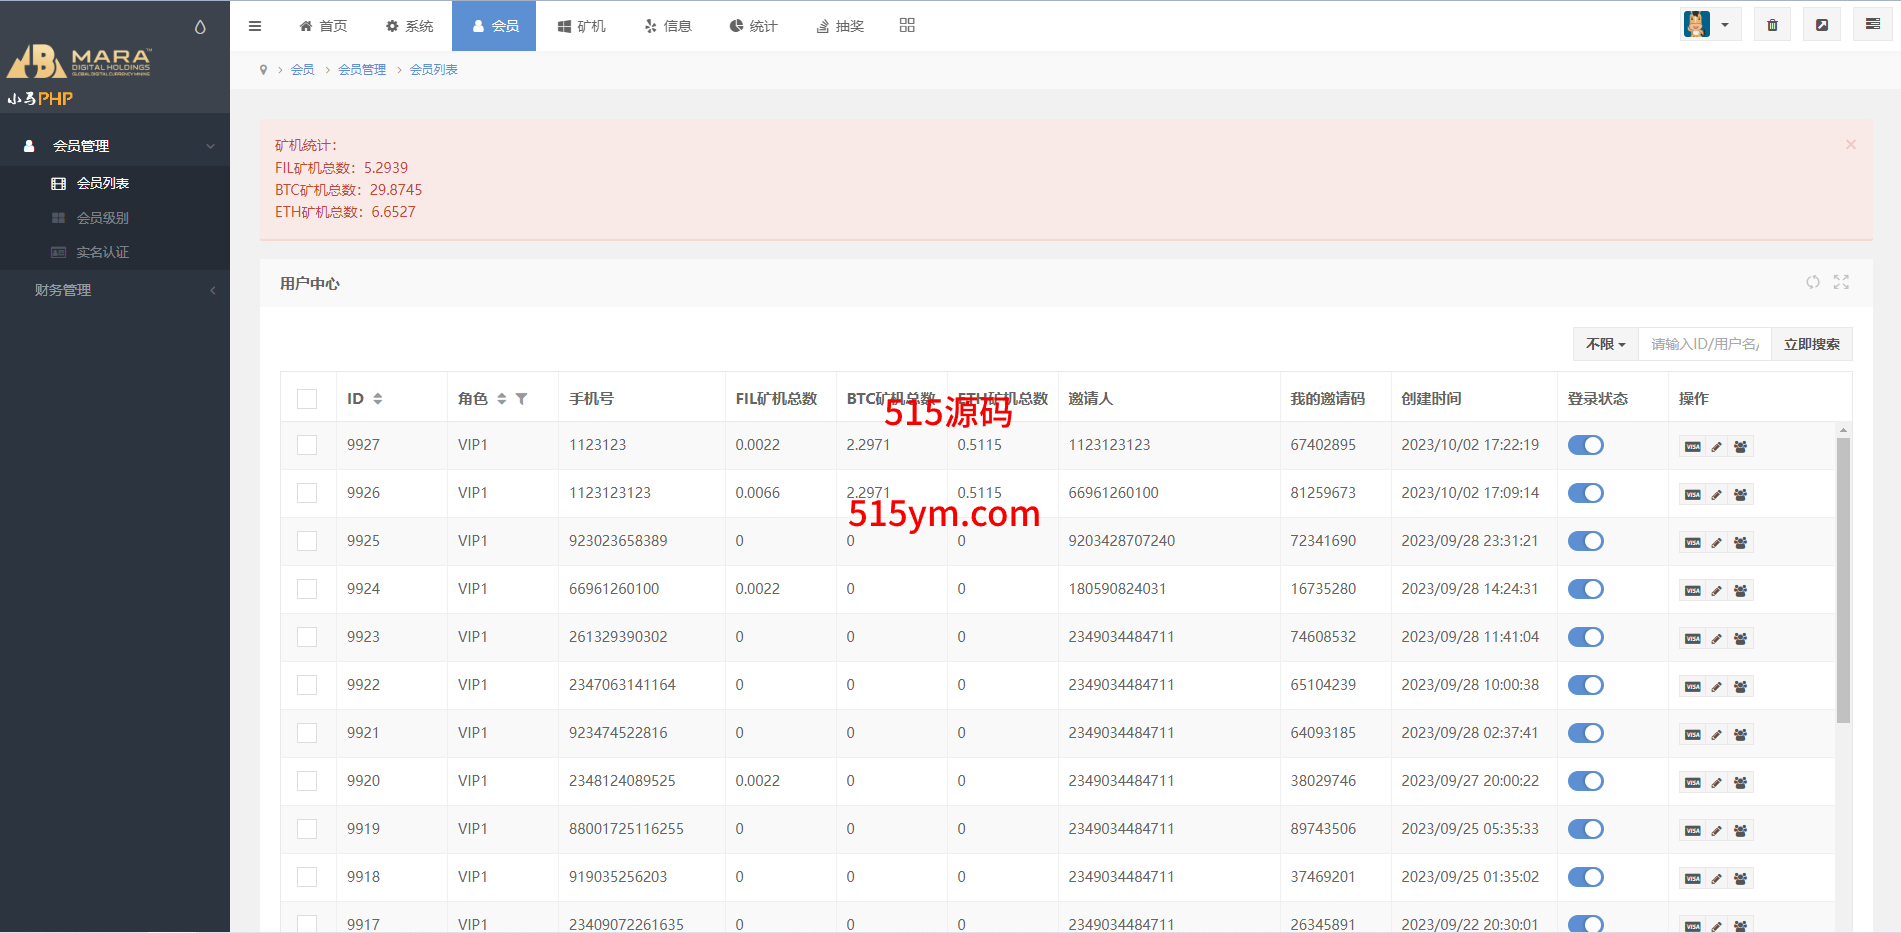Toggle login status for user 9927
The image size is (1901, 933).
click(x=1585, y=445)
